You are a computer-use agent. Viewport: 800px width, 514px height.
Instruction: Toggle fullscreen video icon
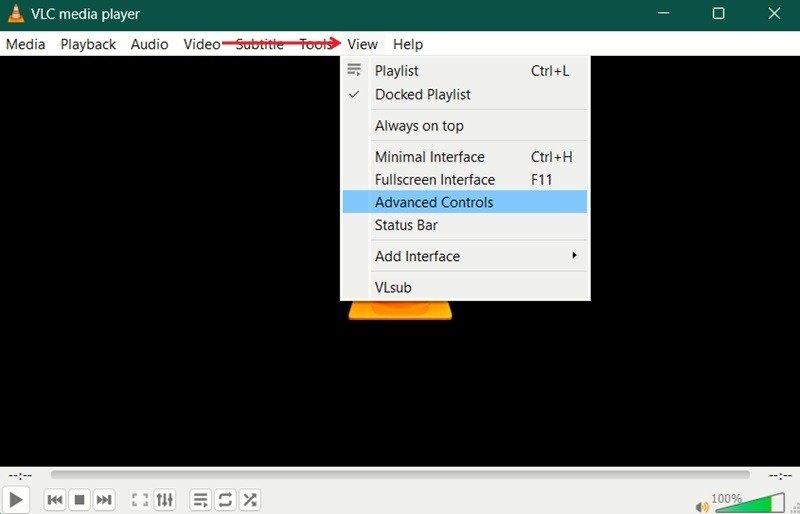tap(140, 500)
